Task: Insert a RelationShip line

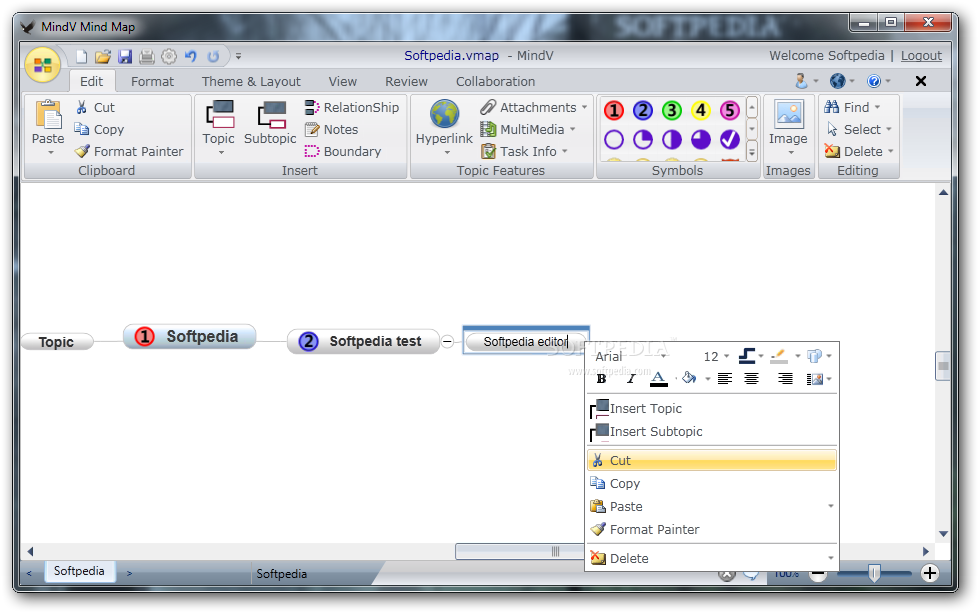Action: tap(352, 107)
